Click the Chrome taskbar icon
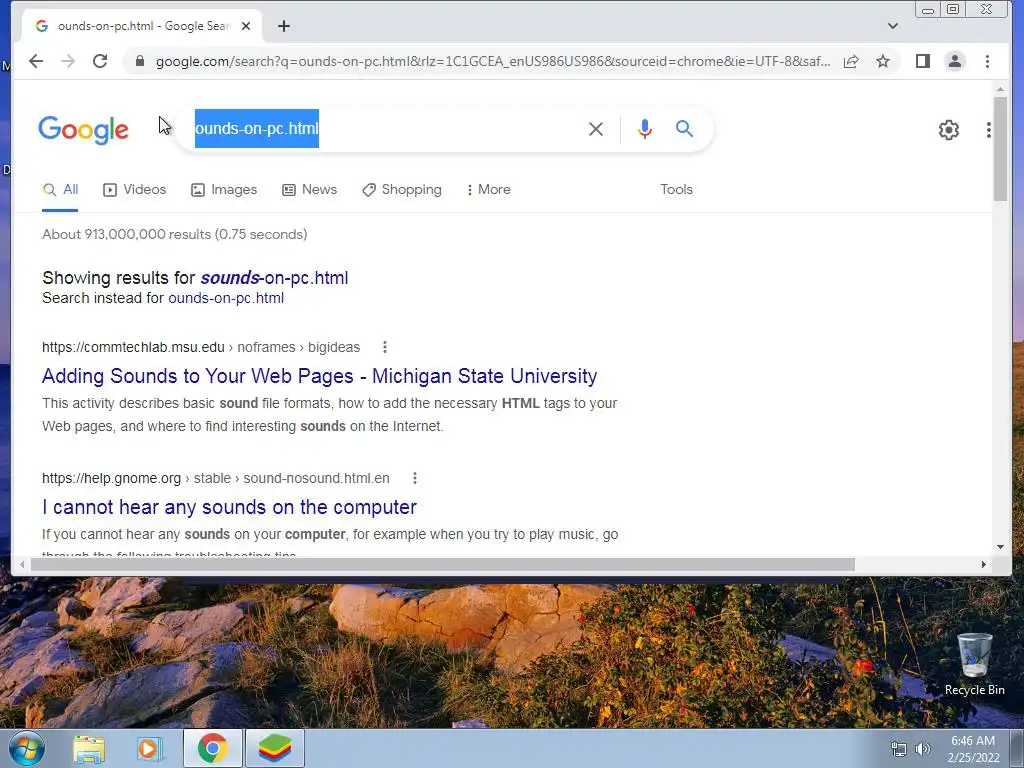The height and width of the screenshot is (768, 1024). click(x=213, y=748)
